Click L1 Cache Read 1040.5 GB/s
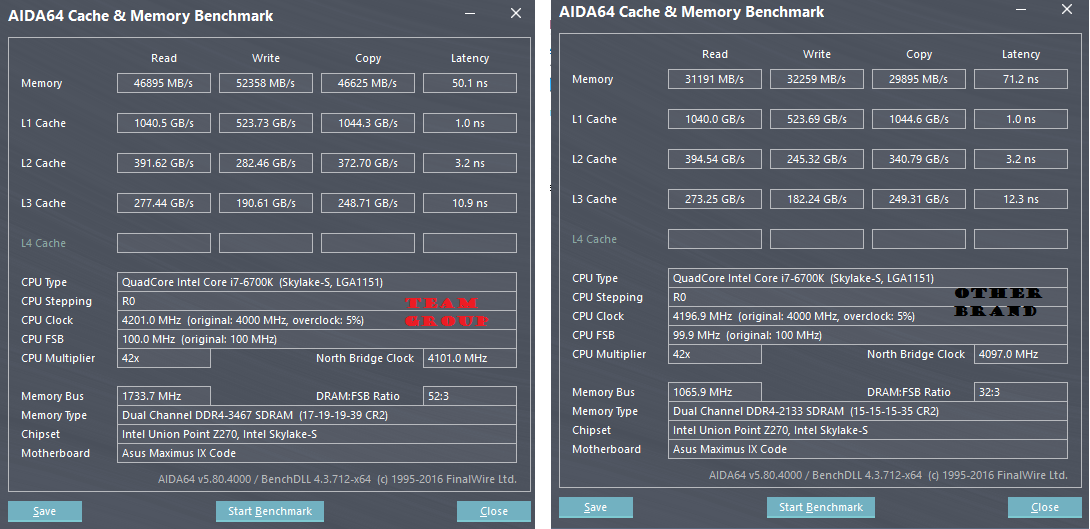The width and height of the screenshot is (1090, 529). [163, 123]
